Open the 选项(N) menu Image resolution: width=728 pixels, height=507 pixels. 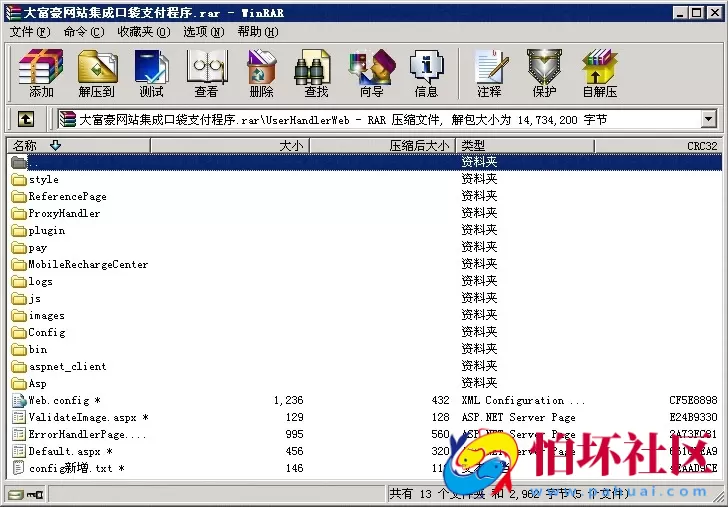[x=203, y=32]
